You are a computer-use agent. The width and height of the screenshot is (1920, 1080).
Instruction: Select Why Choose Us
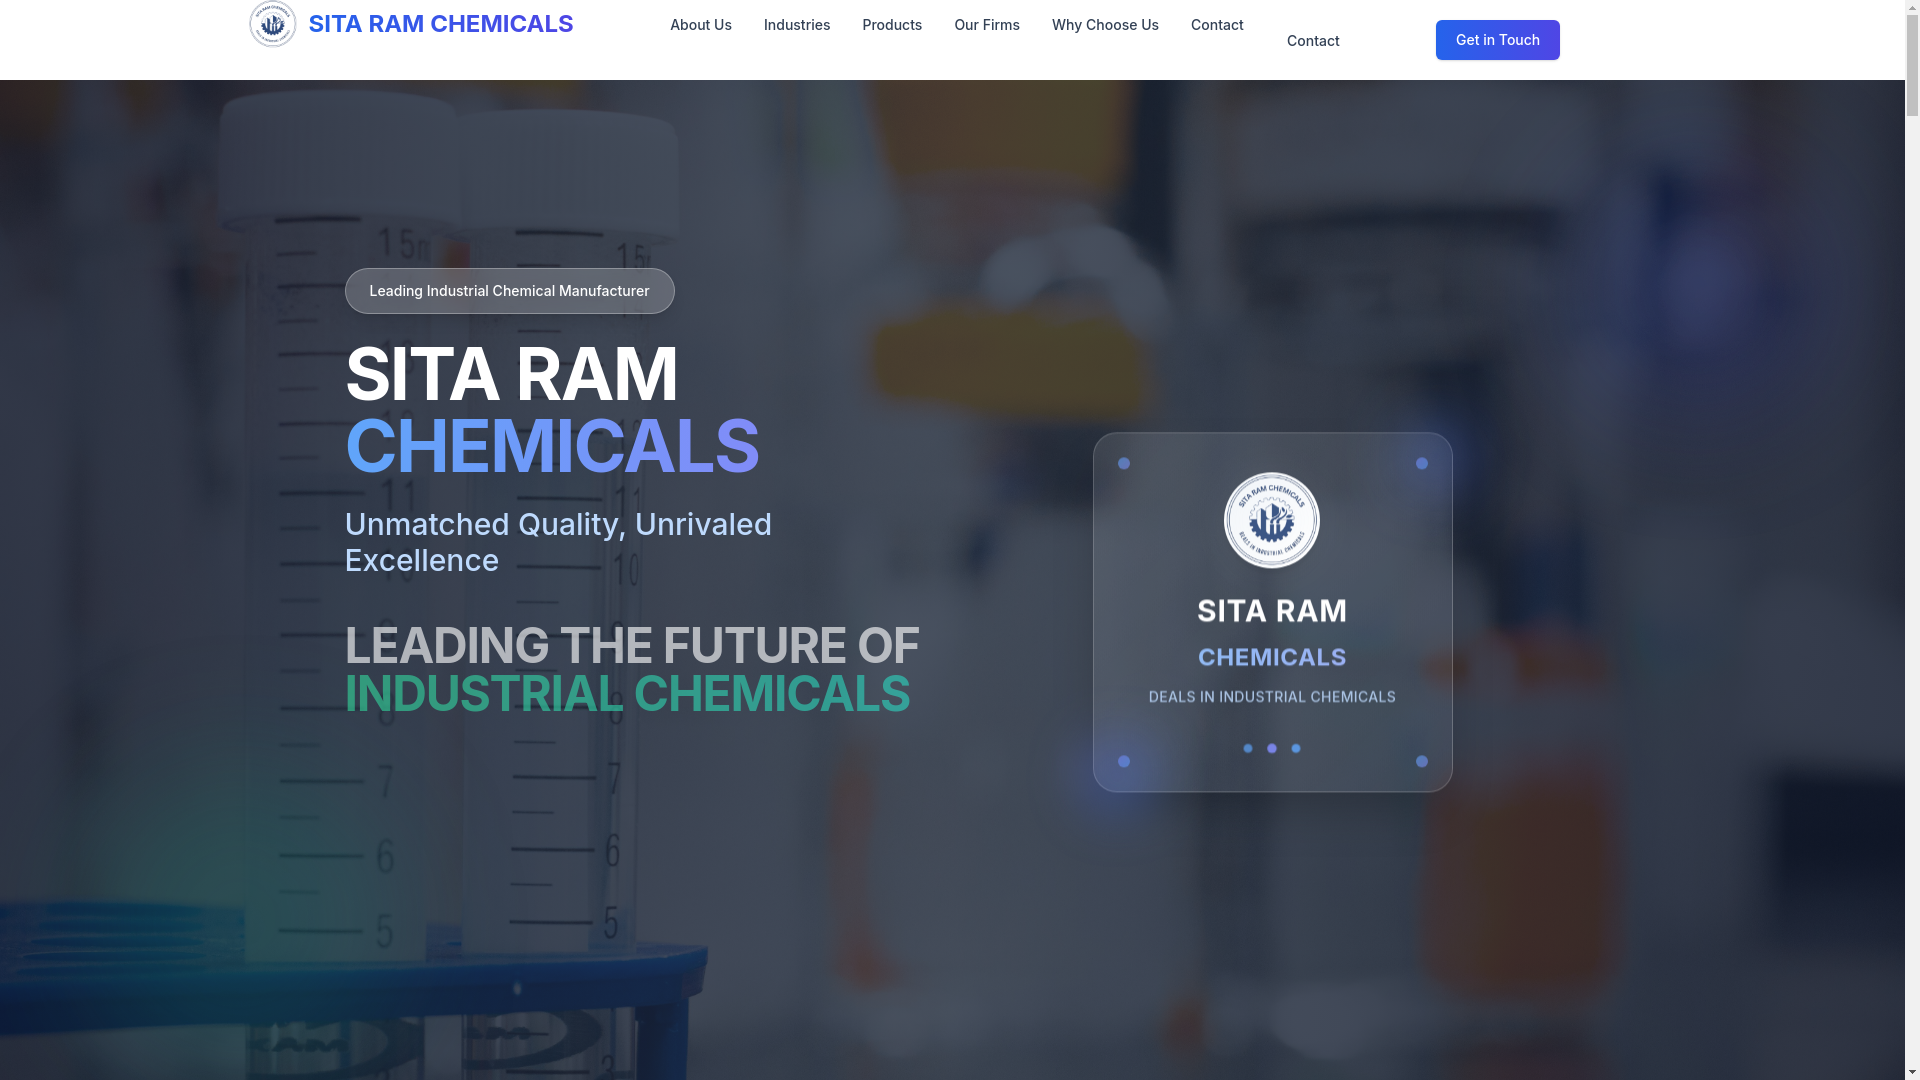[x=1105, y=24]
